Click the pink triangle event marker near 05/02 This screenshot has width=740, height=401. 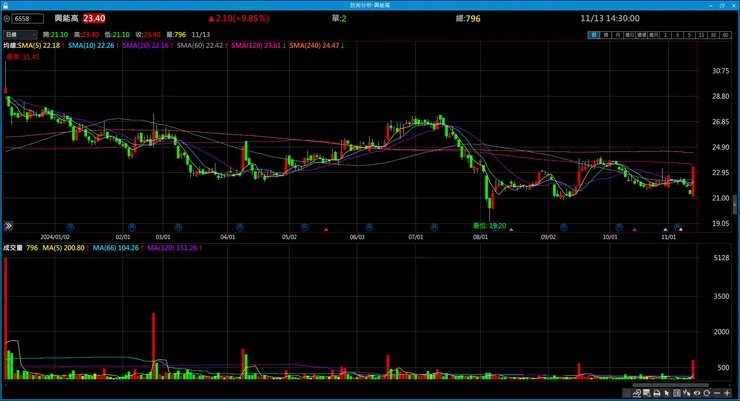[x=326, y=230]
